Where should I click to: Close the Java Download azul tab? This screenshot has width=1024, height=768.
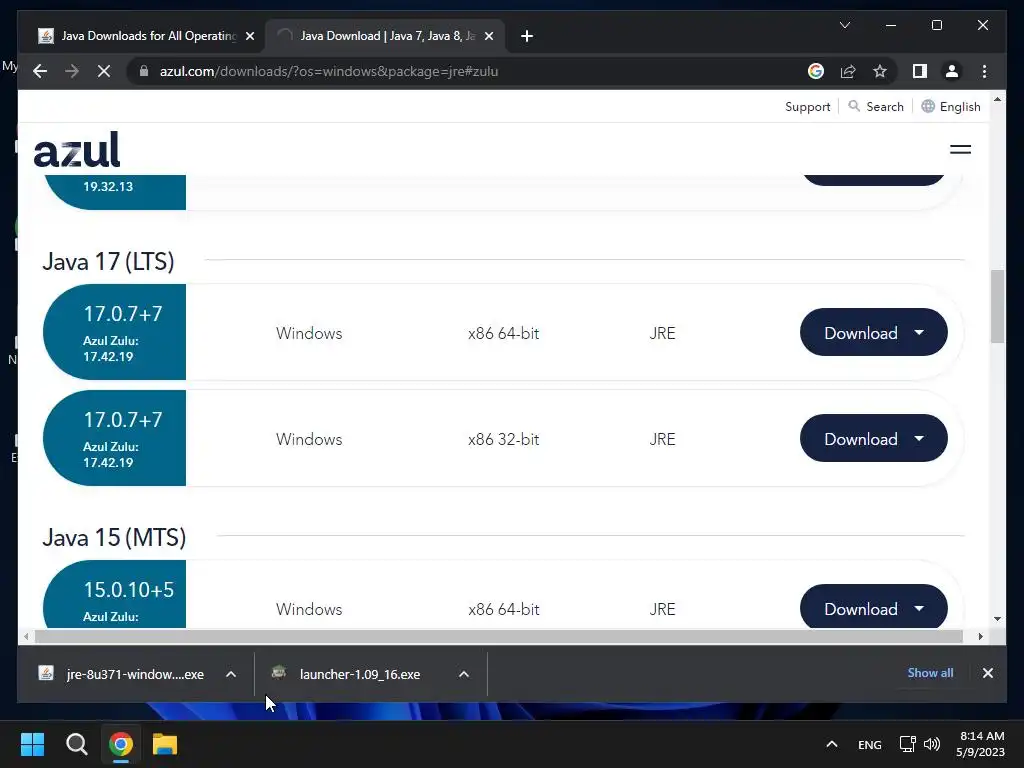click(x=489, y=36)
